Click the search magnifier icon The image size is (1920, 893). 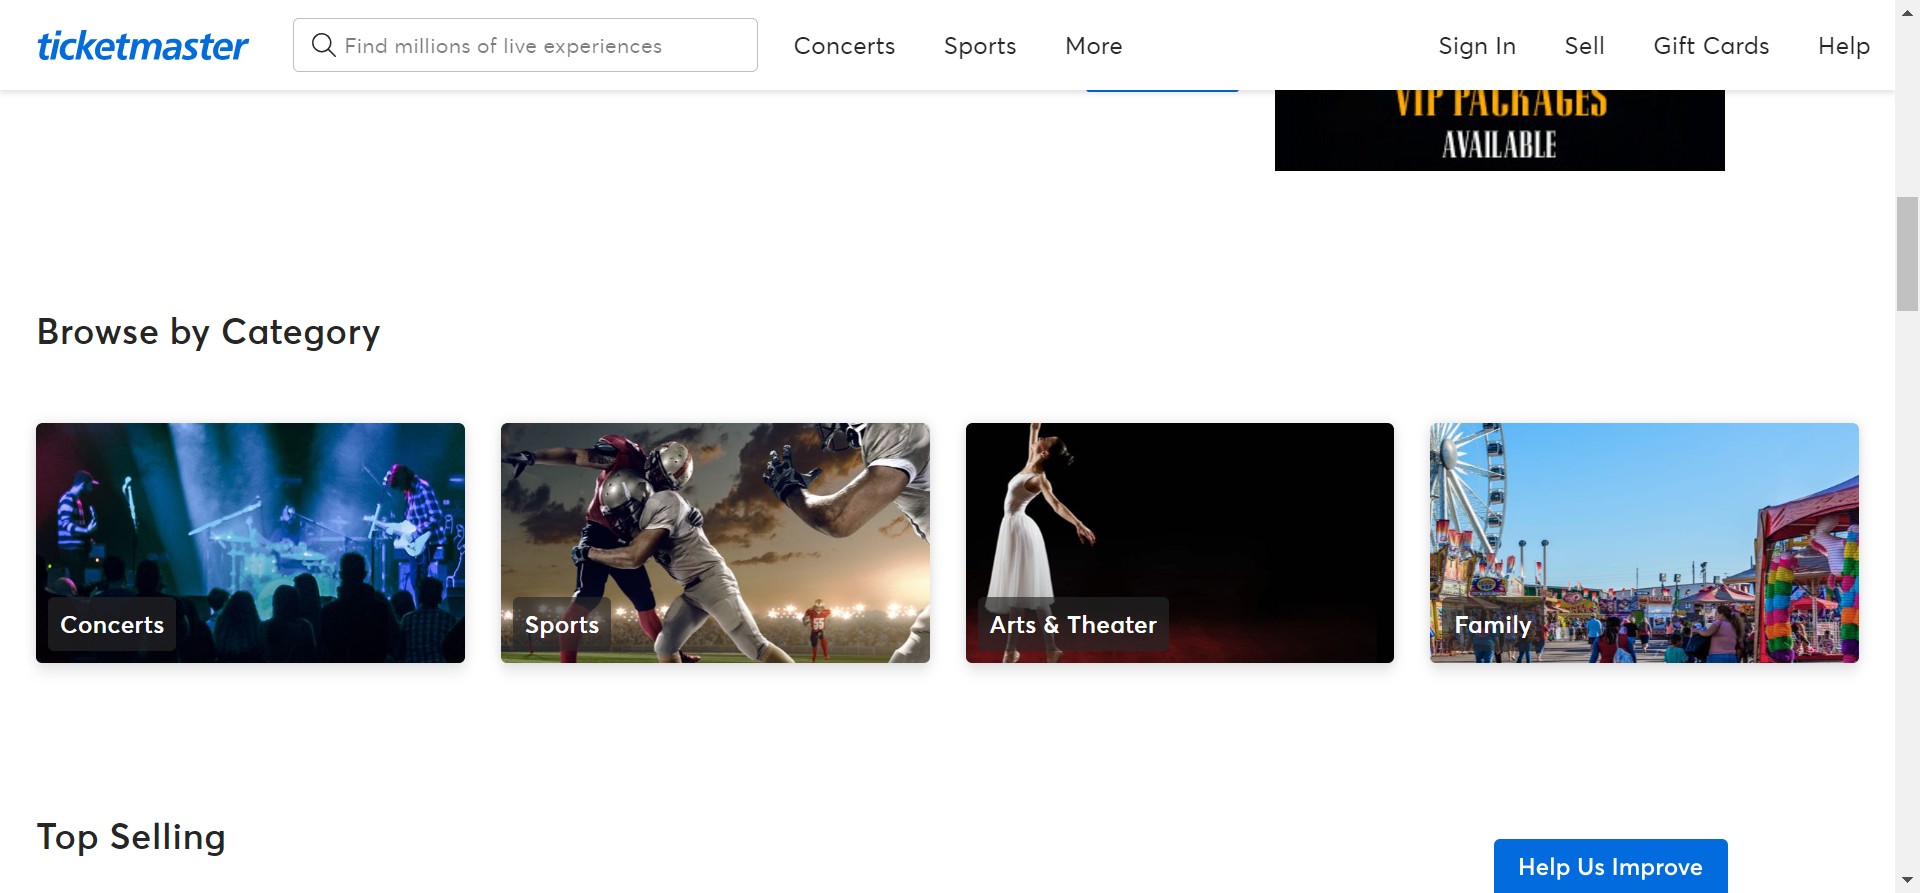coord(323,45)
